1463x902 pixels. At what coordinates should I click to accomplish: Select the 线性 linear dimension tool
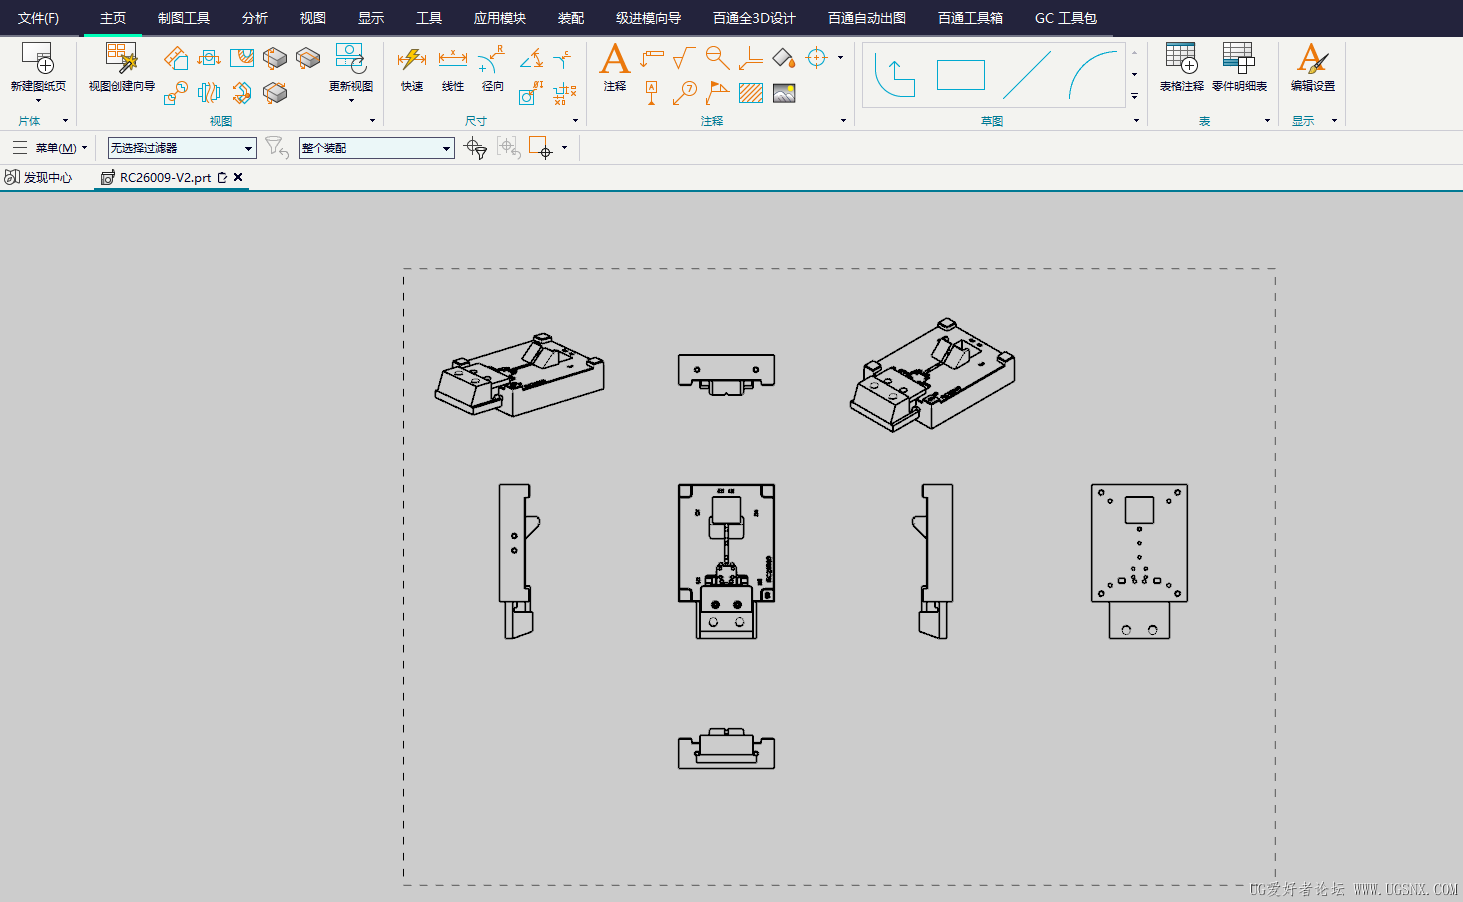(452, 60)
